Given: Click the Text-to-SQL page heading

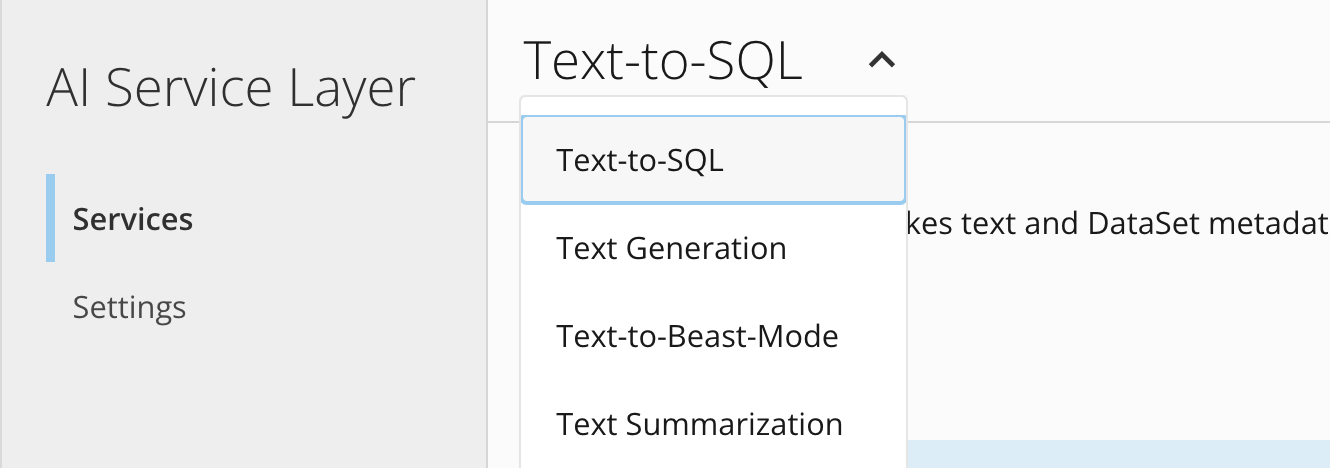Looking at the screenshot, I should pyautogui.click(x=662, y=62).
